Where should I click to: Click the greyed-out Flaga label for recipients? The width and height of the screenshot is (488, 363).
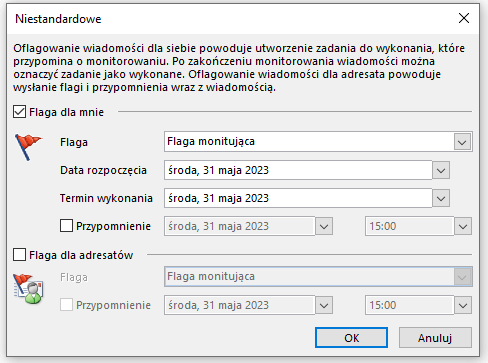click(74, 277)
